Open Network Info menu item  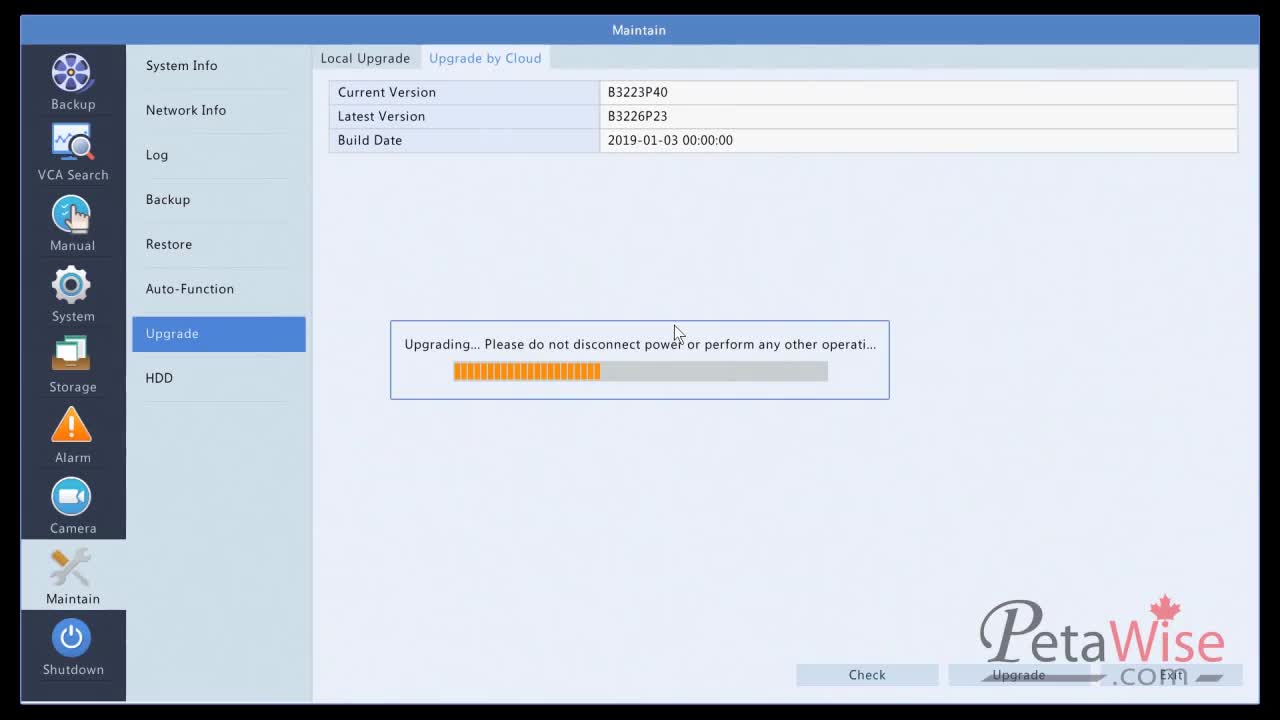[186, 110]
